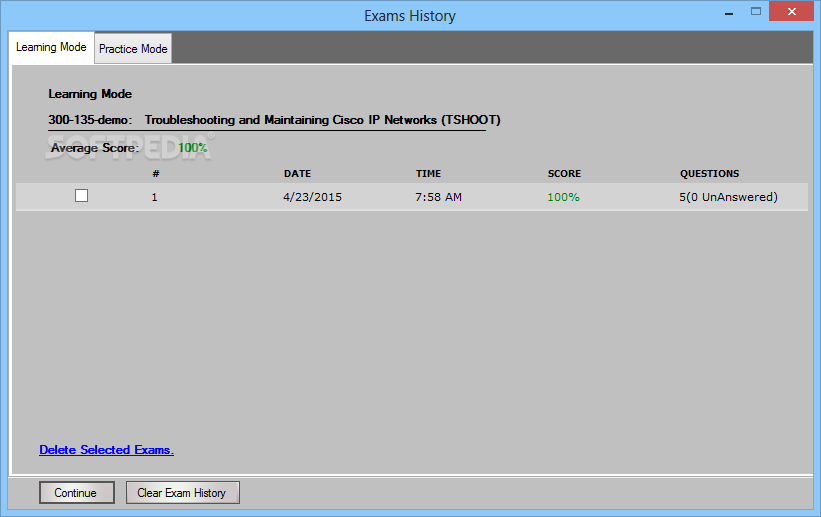This screenshot has width=821, height=517.
Task: Click the Delete Selected Exams link
Action: [x=106, y=450]
